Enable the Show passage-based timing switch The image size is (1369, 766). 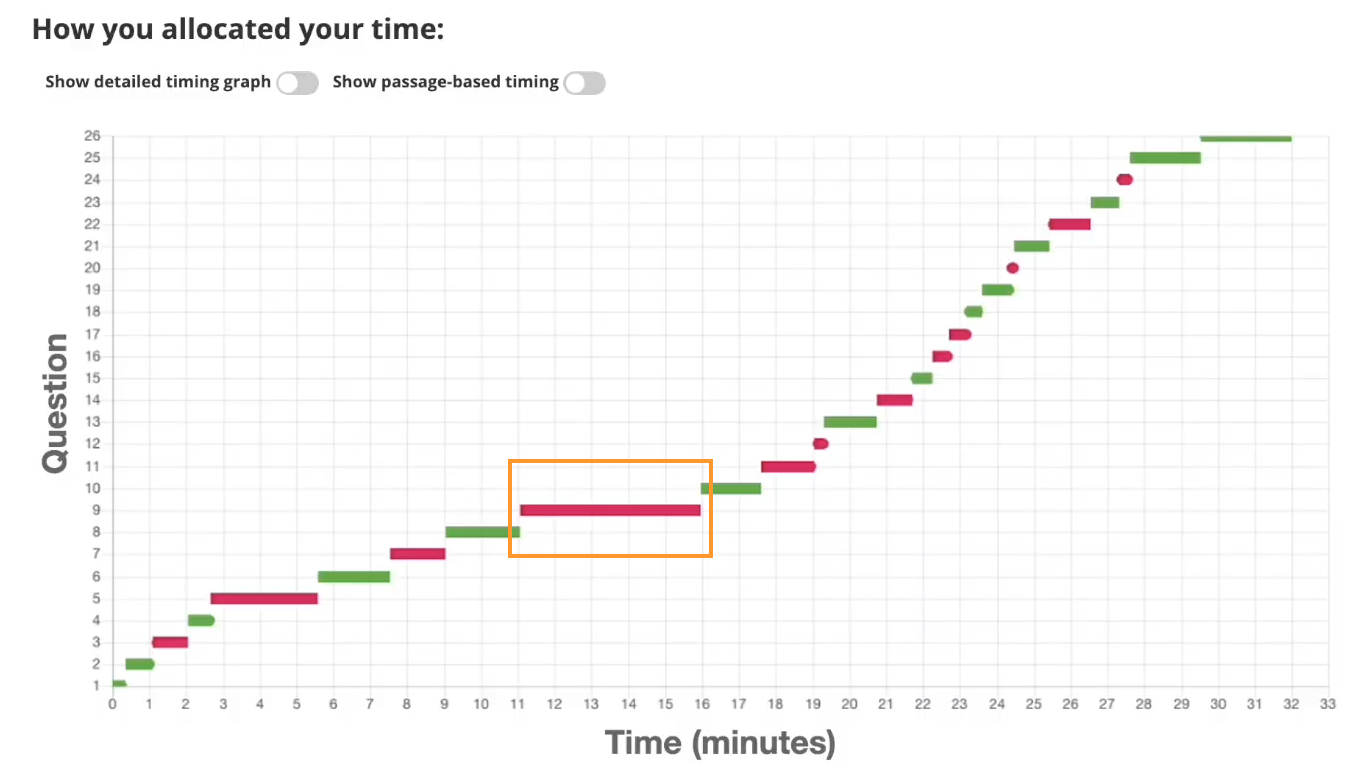click(x=584, y=83)
